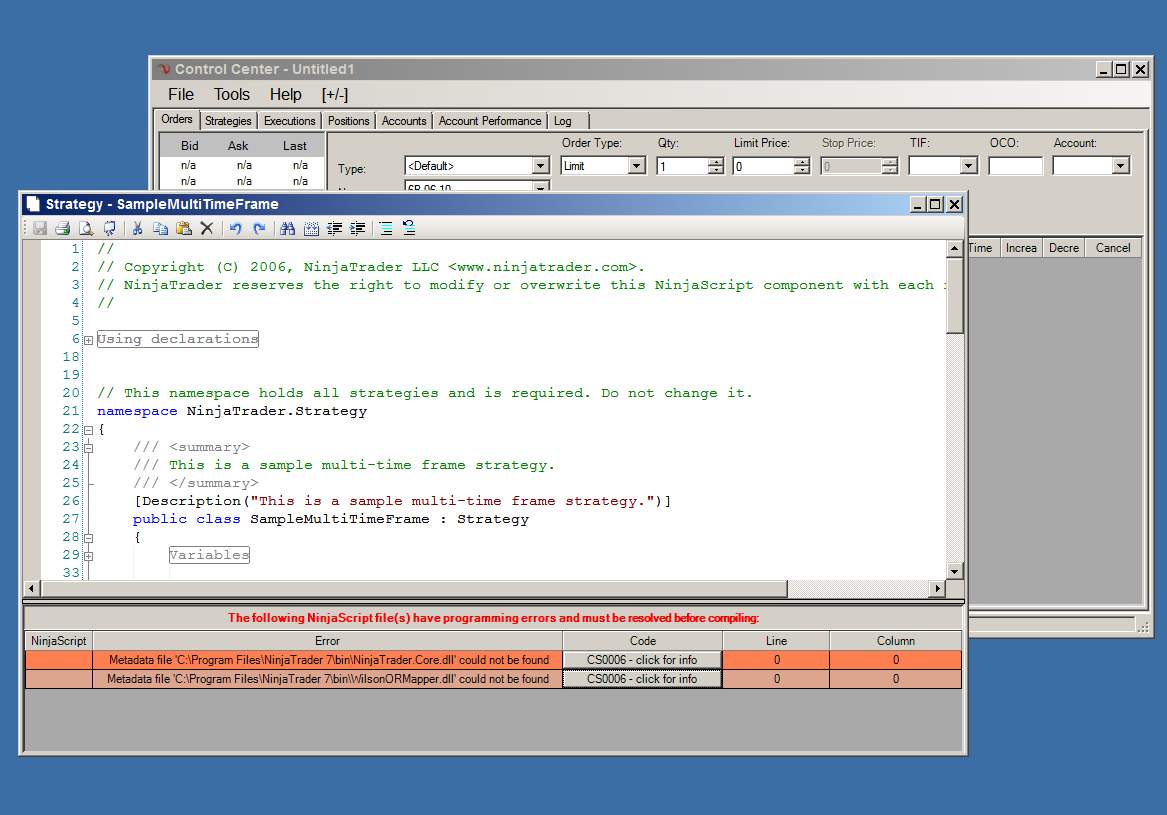Click the icon right of the binoculars
1167x815 pixels.
(x=311, y=228)
